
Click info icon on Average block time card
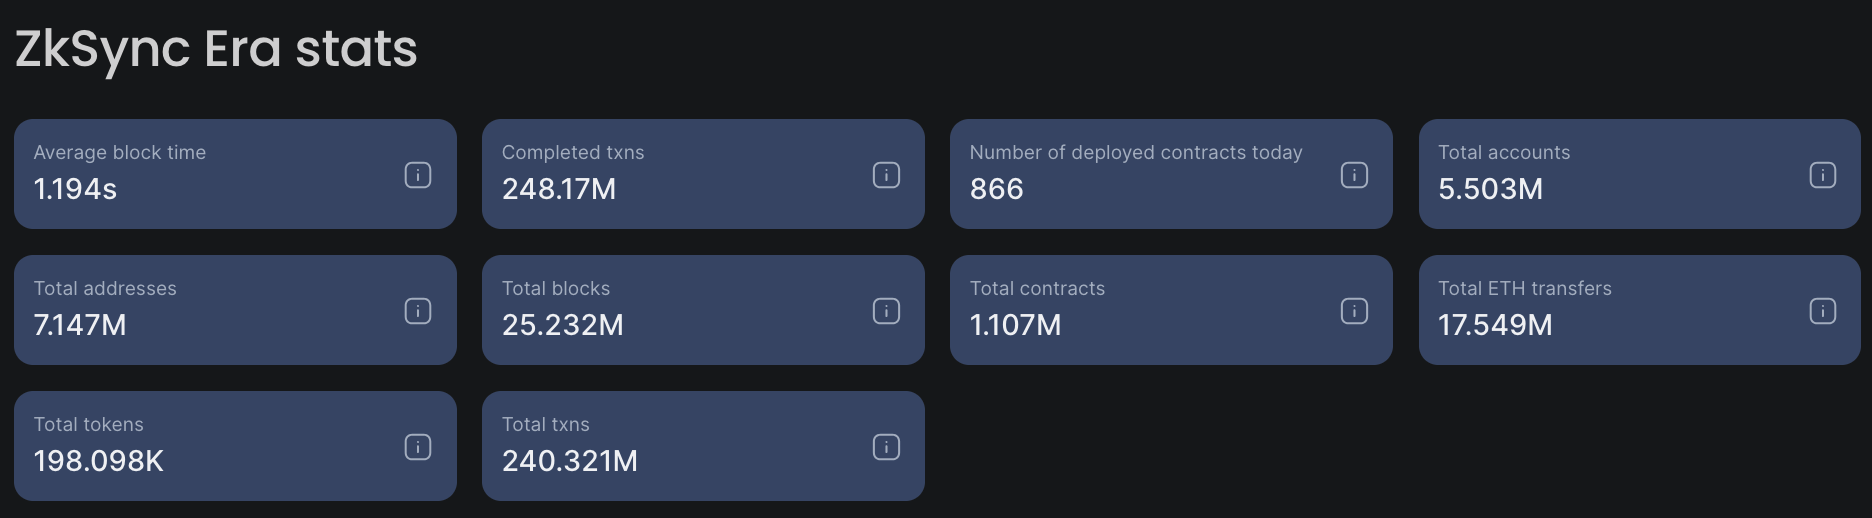tap(418, 175)
